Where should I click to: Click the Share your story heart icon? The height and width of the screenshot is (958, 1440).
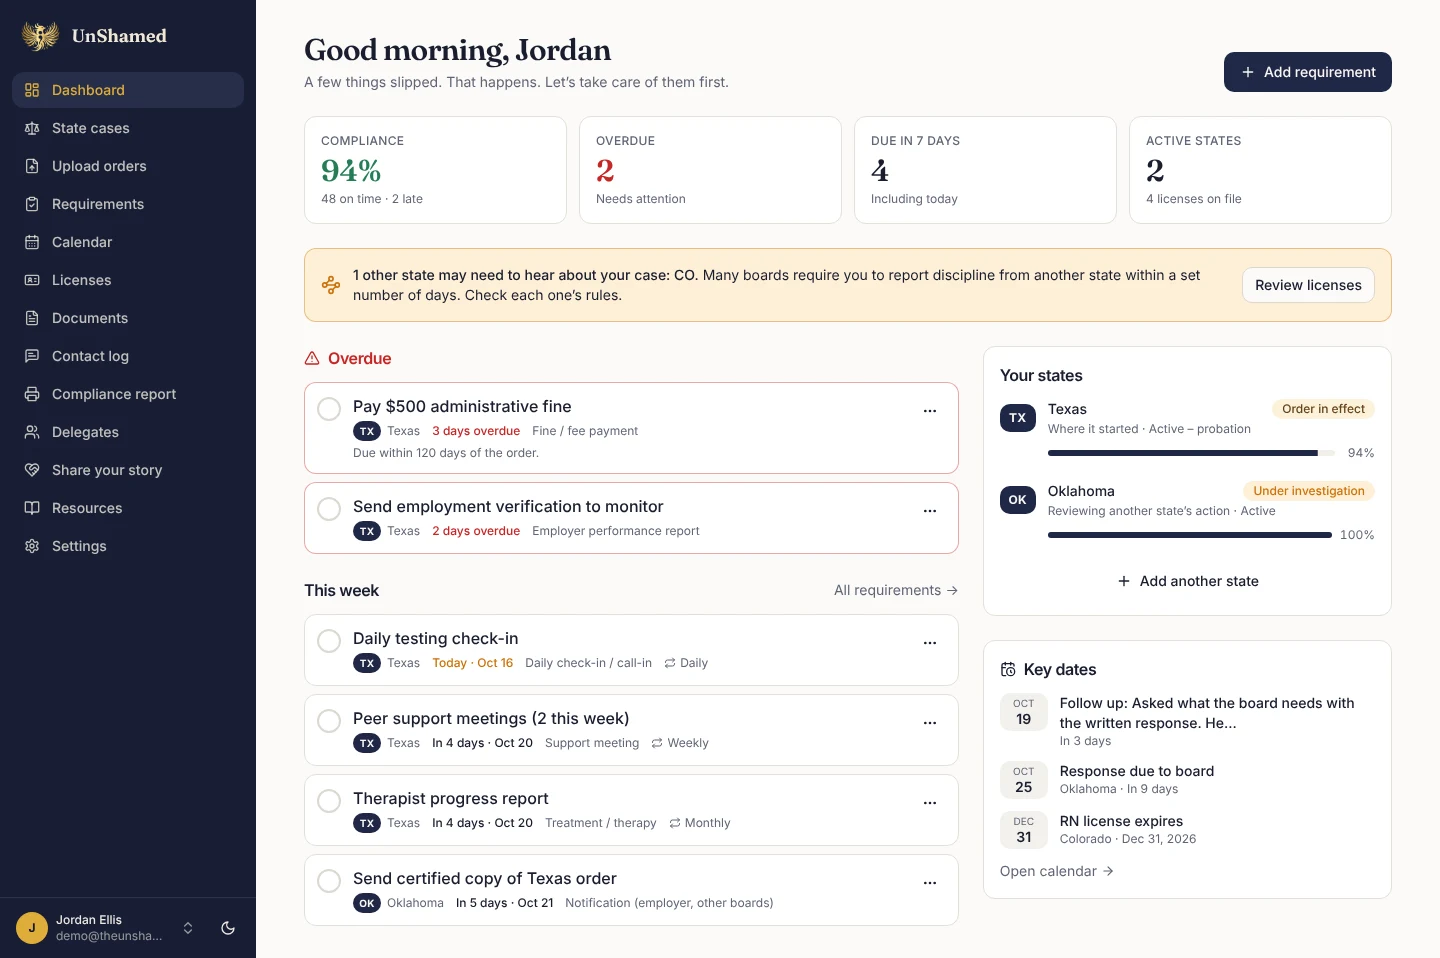click(32, 470)
